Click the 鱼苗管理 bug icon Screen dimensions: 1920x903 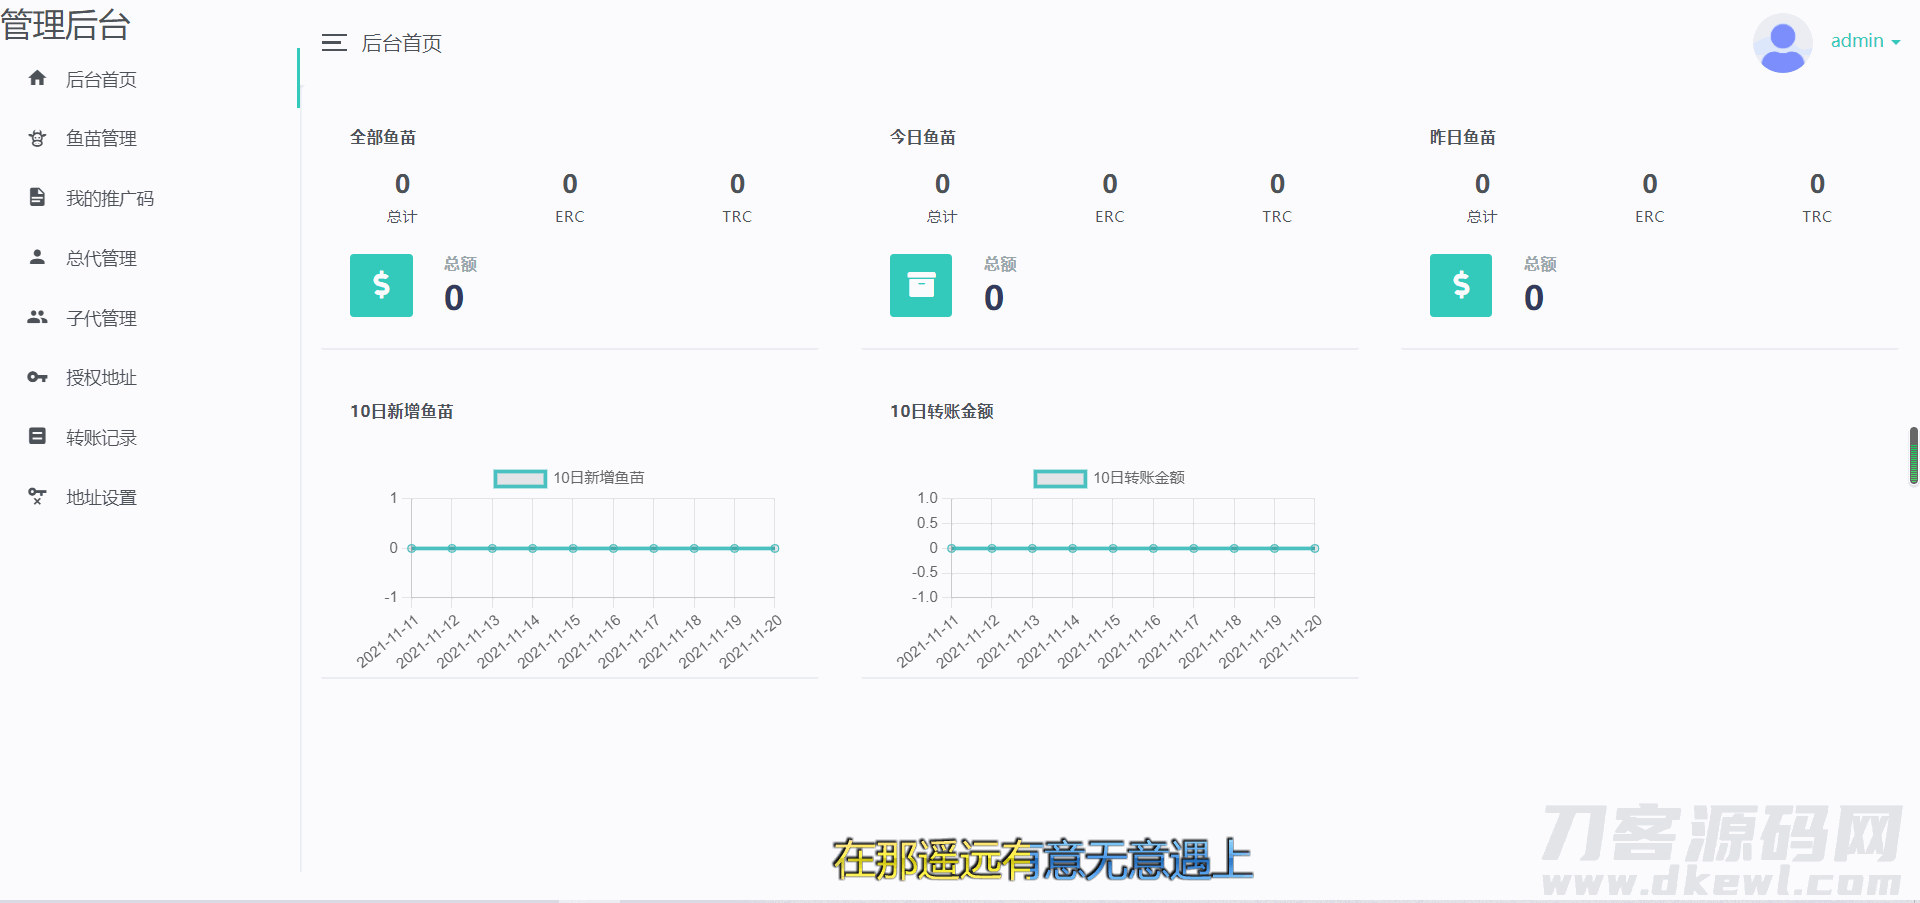[37, 138]
